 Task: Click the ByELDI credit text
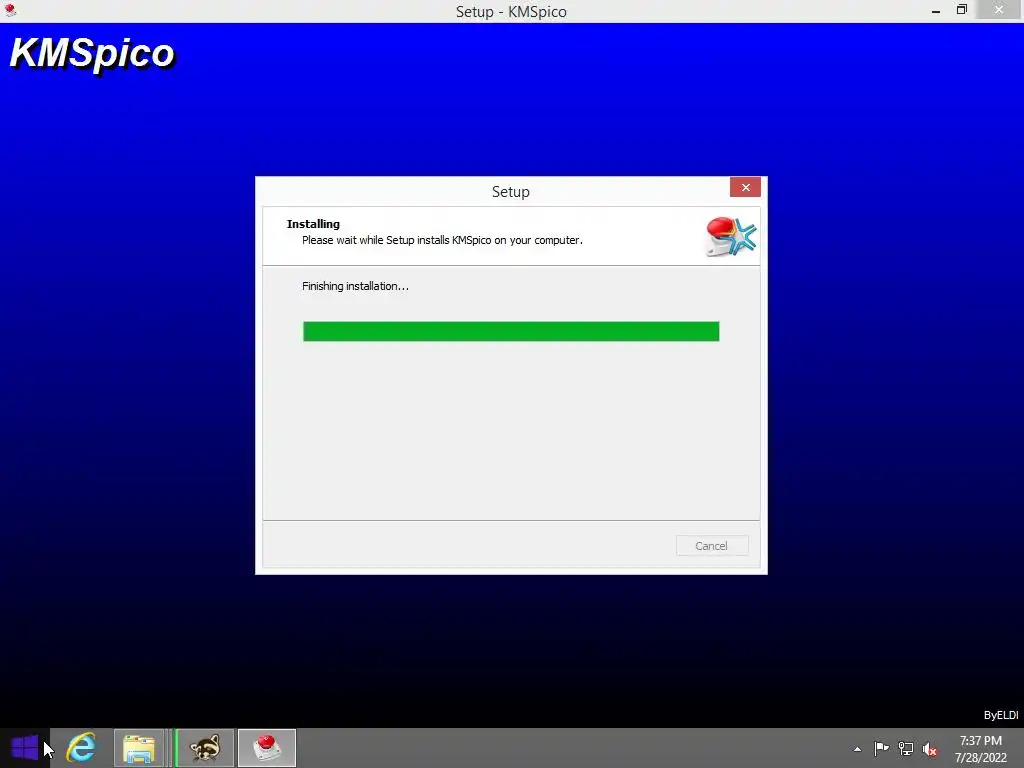coord(1000,715)
